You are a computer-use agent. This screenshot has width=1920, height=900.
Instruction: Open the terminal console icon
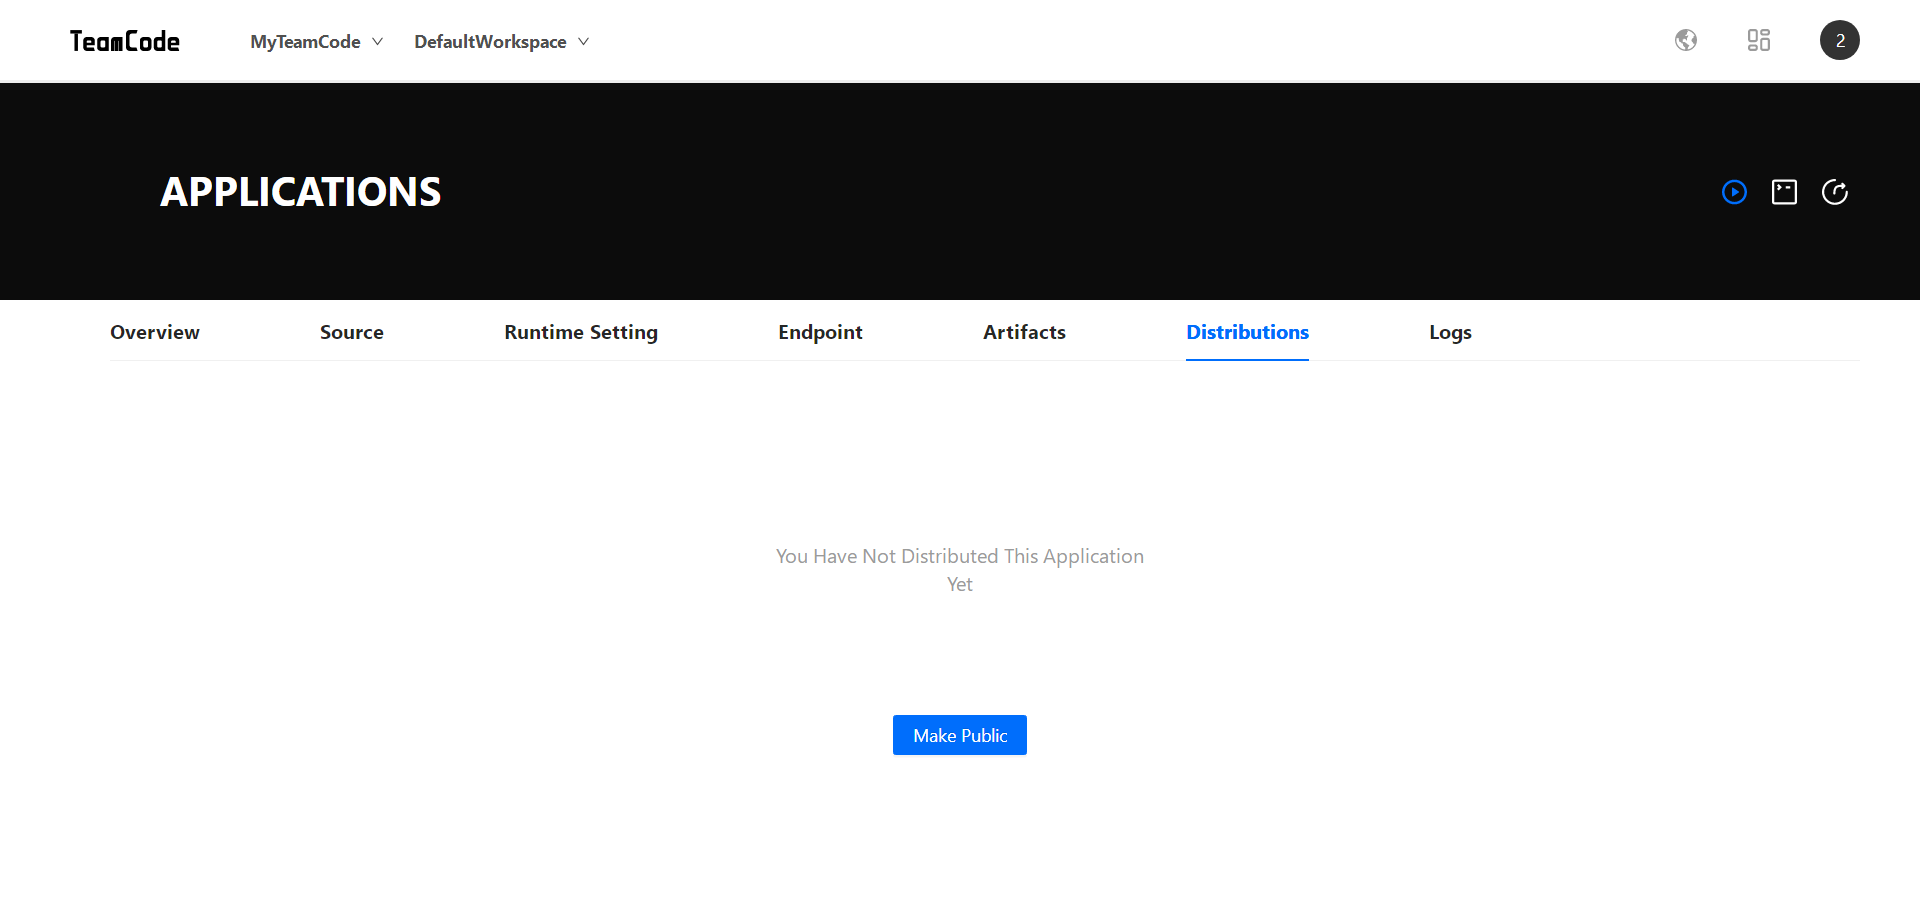click(x=1785, y=192)
